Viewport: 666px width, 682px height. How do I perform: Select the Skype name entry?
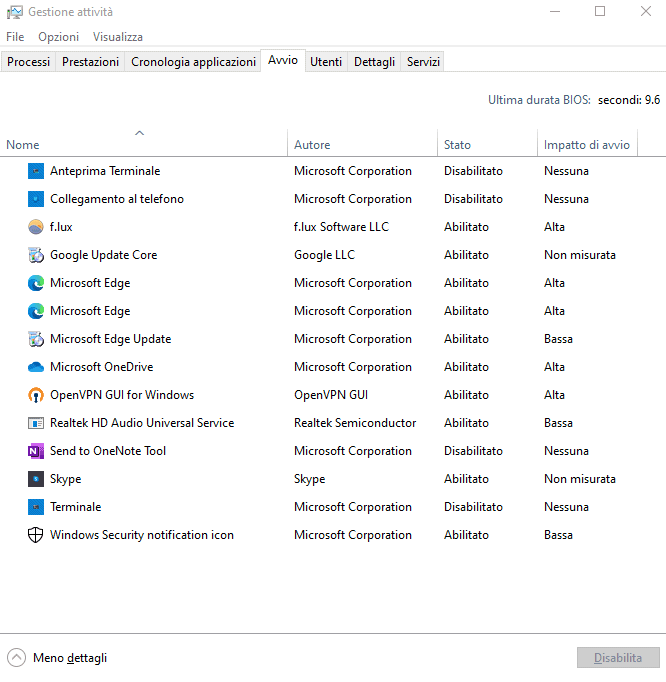pyautogui.click(x=65, y=479)
